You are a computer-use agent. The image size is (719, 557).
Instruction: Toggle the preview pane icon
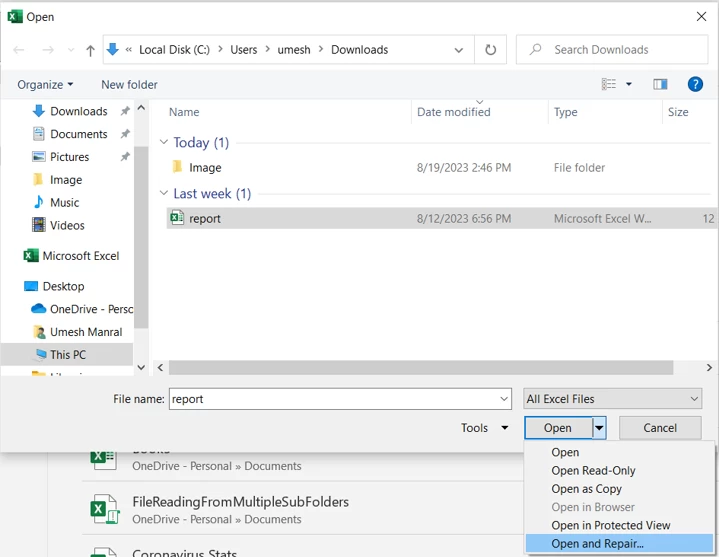660,84
